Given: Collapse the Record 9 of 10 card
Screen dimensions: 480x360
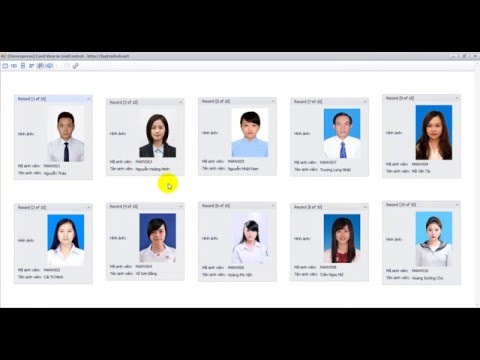Looking at the screenshot, I should 457,98.
